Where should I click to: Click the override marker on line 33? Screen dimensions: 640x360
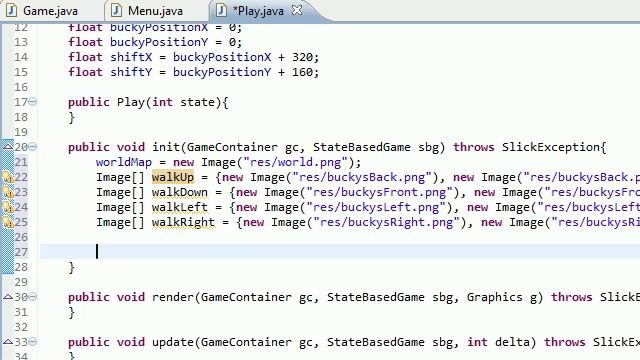click(8, 341)
